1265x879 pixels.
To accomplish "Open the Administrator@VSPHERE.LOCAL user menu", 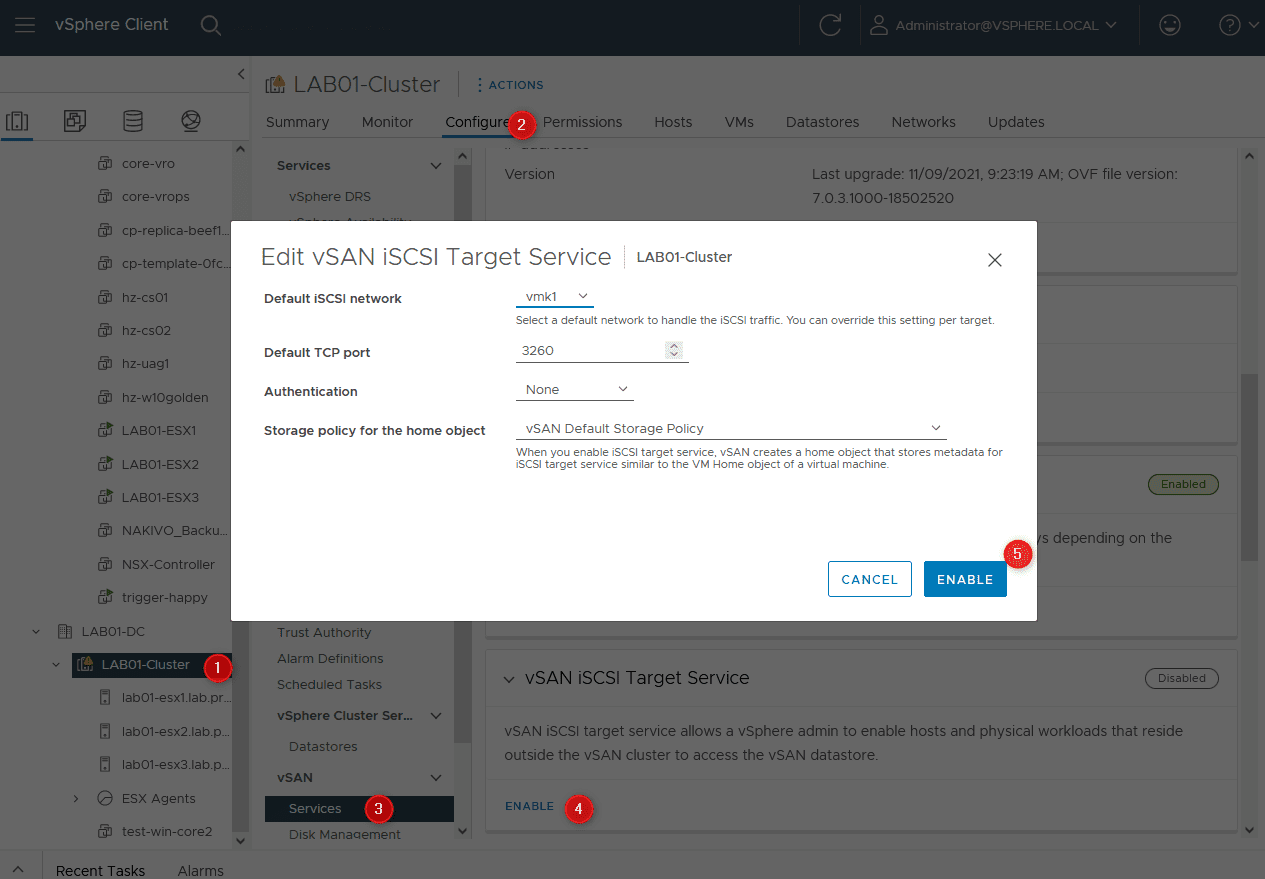I will pos(993,26).
